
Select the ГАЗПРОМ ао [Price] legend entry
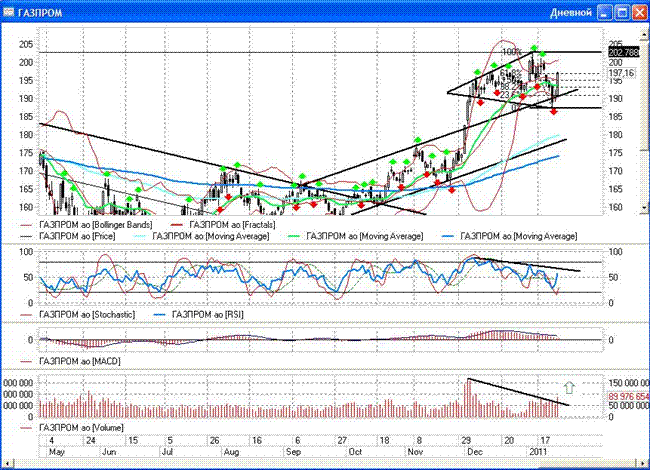(x=68, y=236)
